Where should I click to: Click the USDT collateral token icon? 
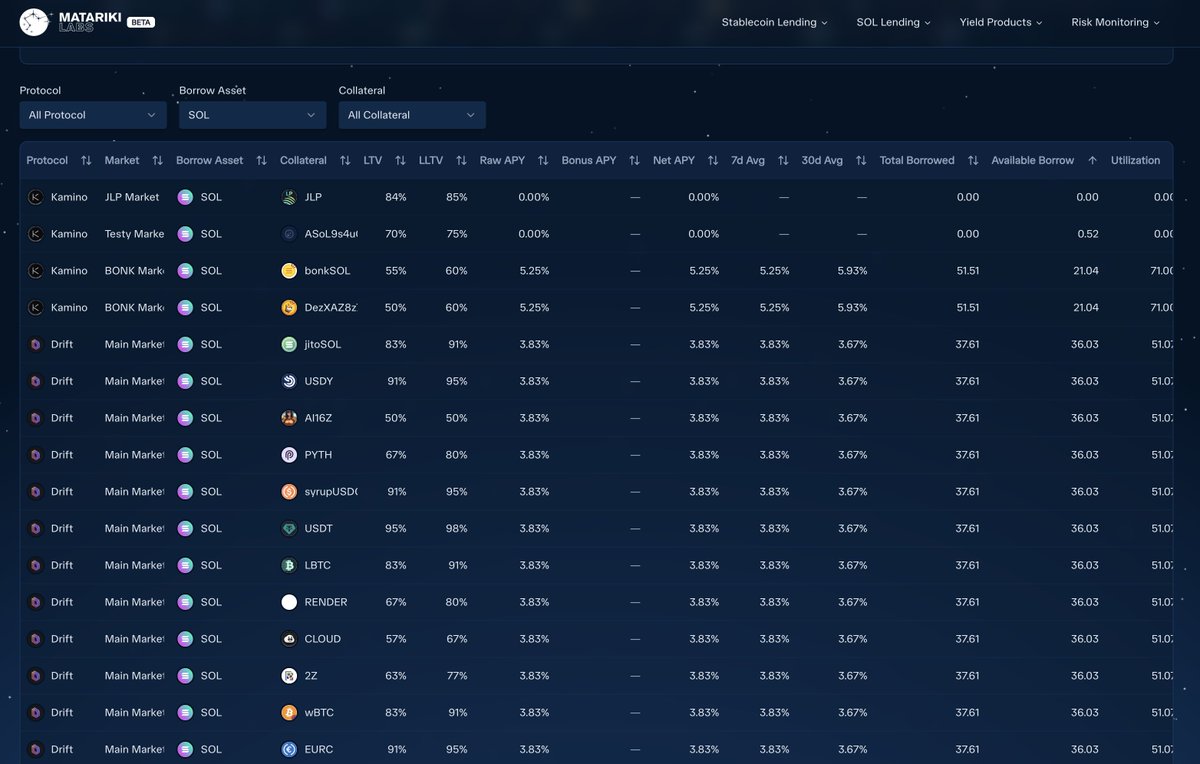pos(289,528)
